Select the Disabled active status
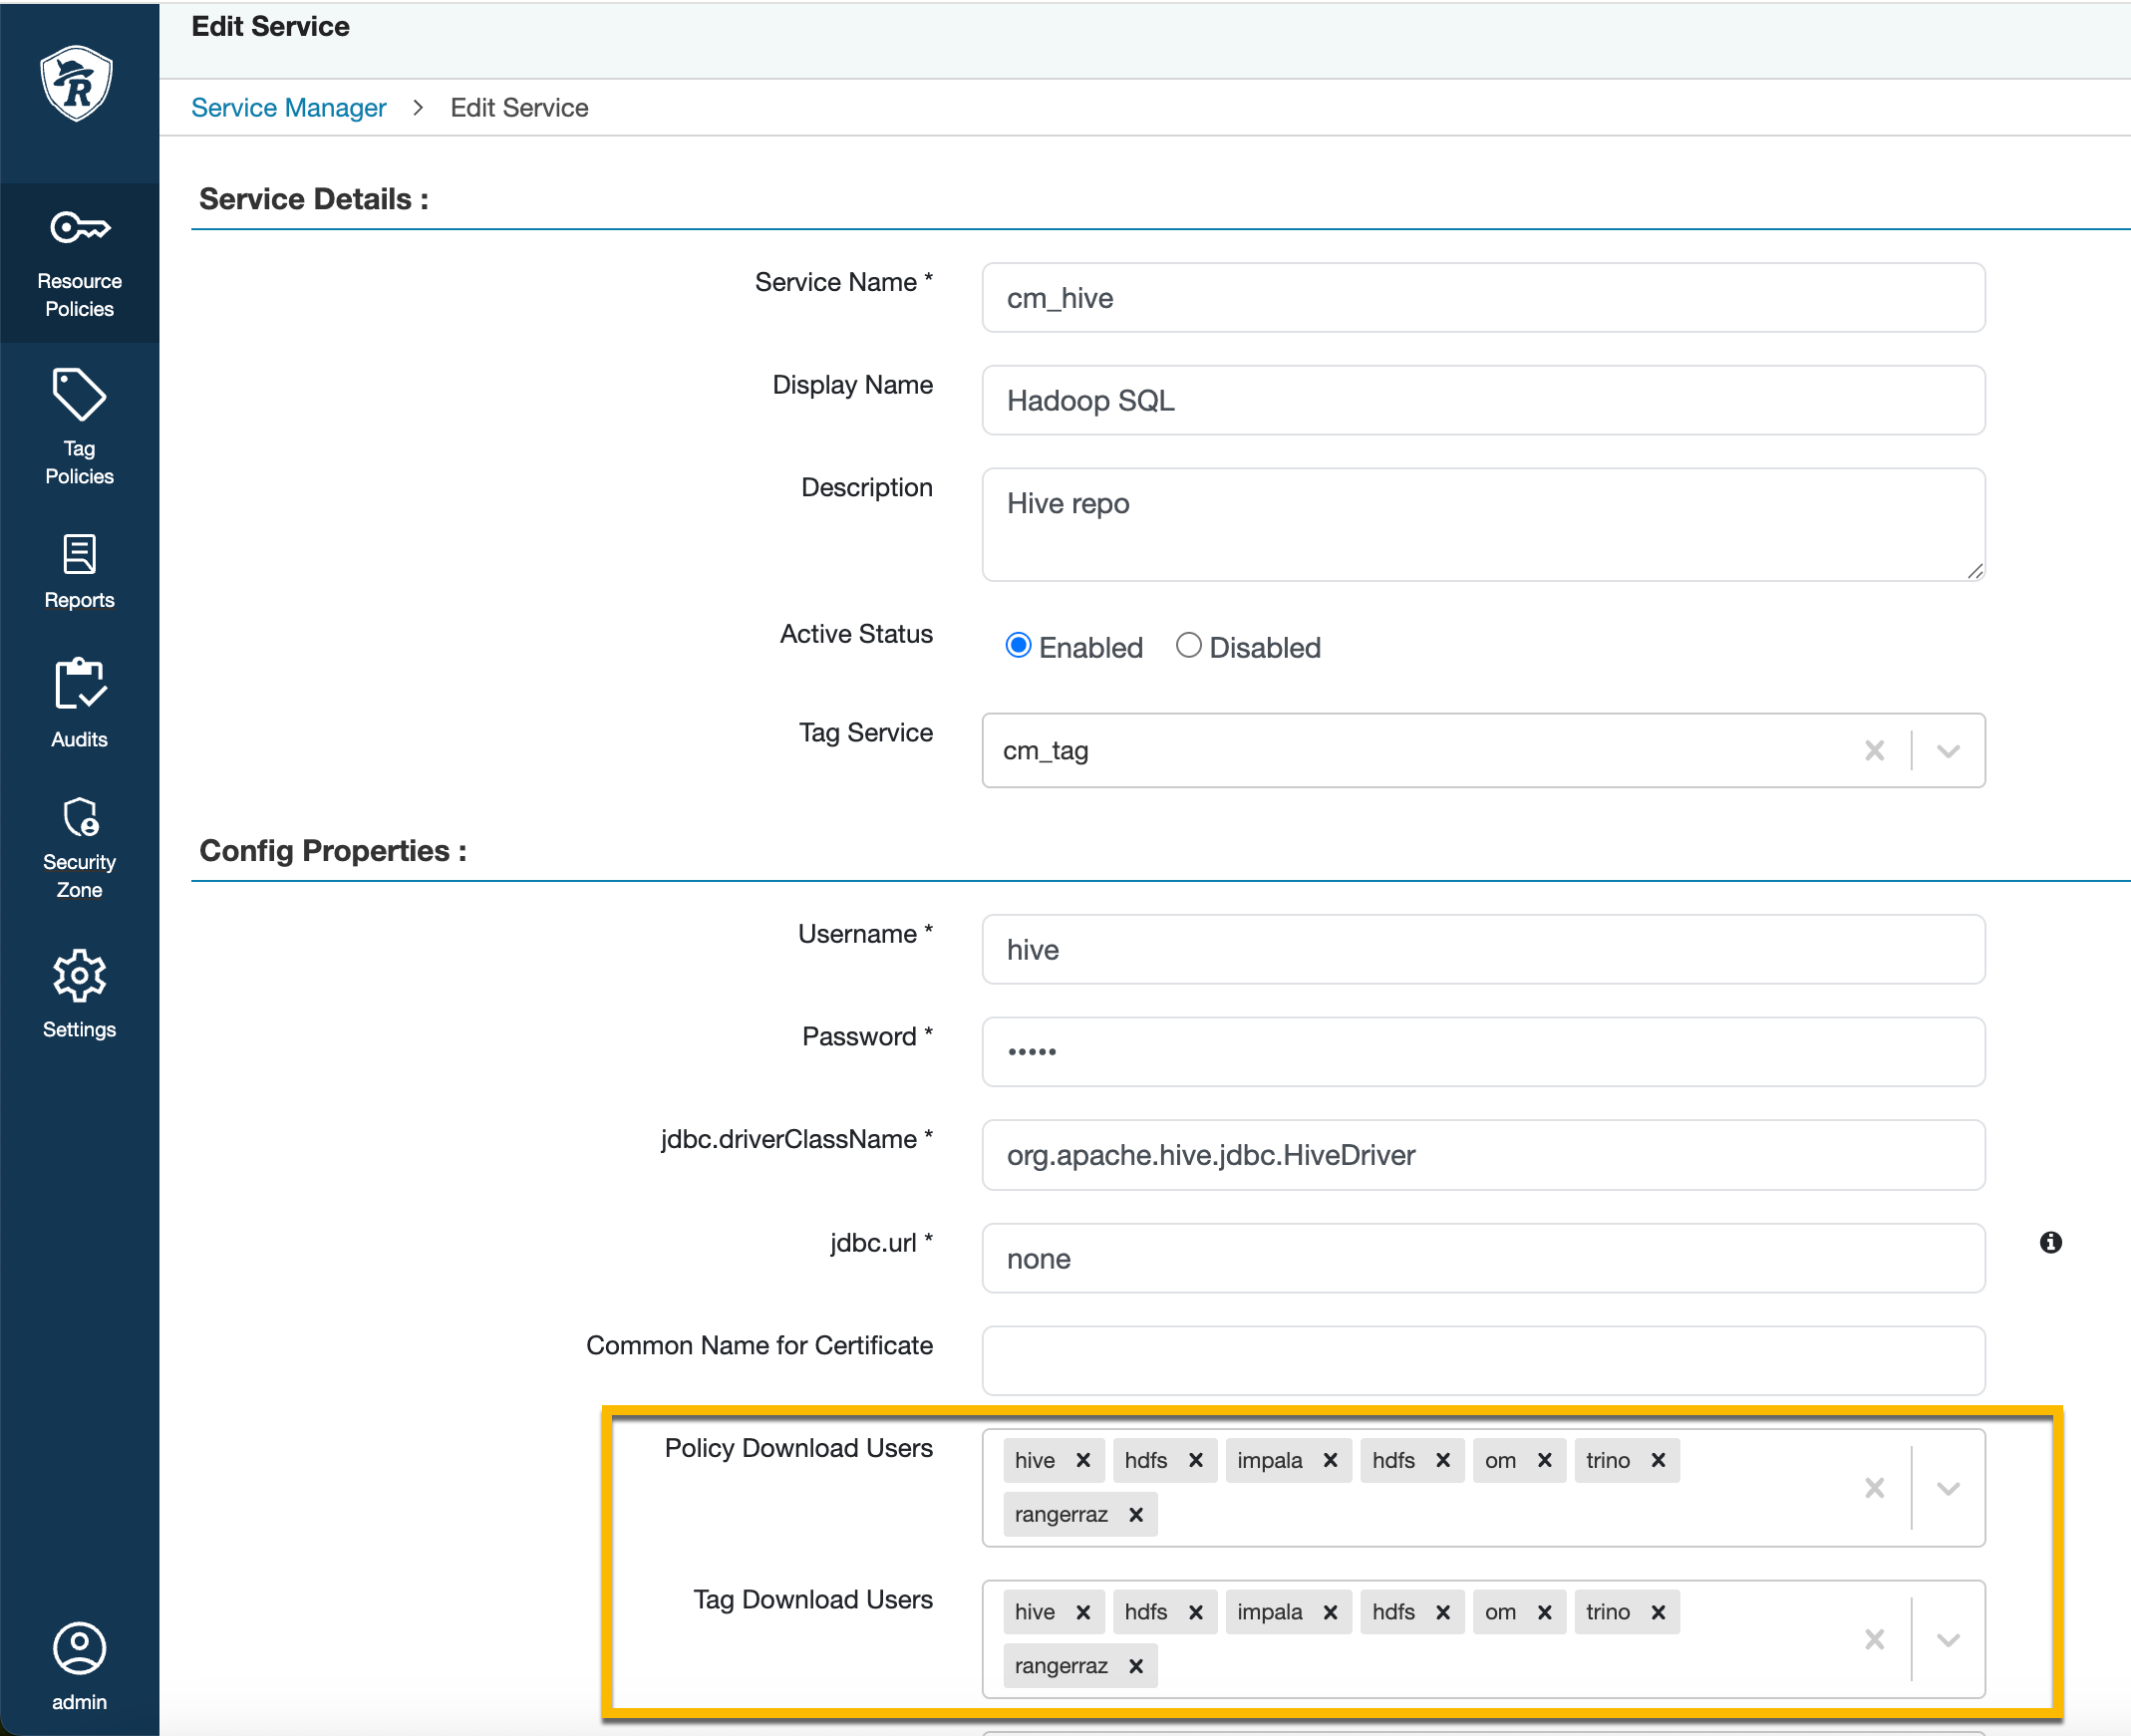 point(1188,646)
